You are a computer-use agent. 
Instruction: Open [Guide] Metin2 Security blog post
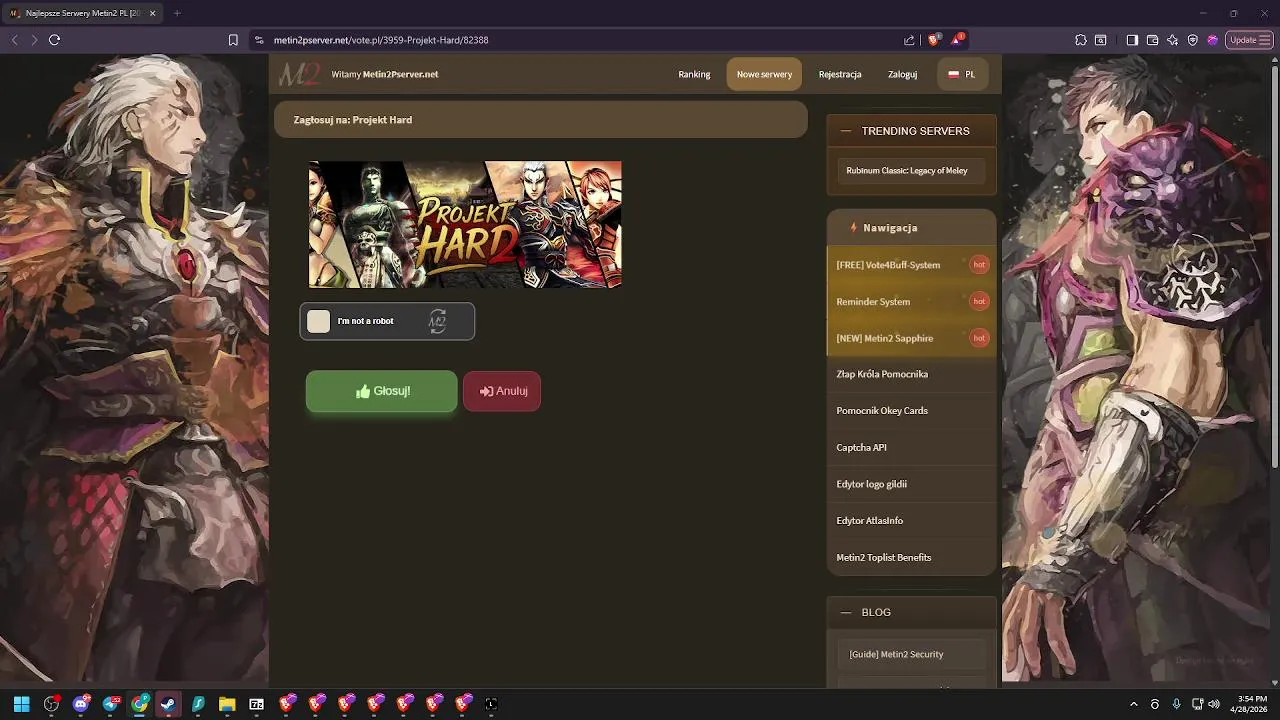(896, 654)
